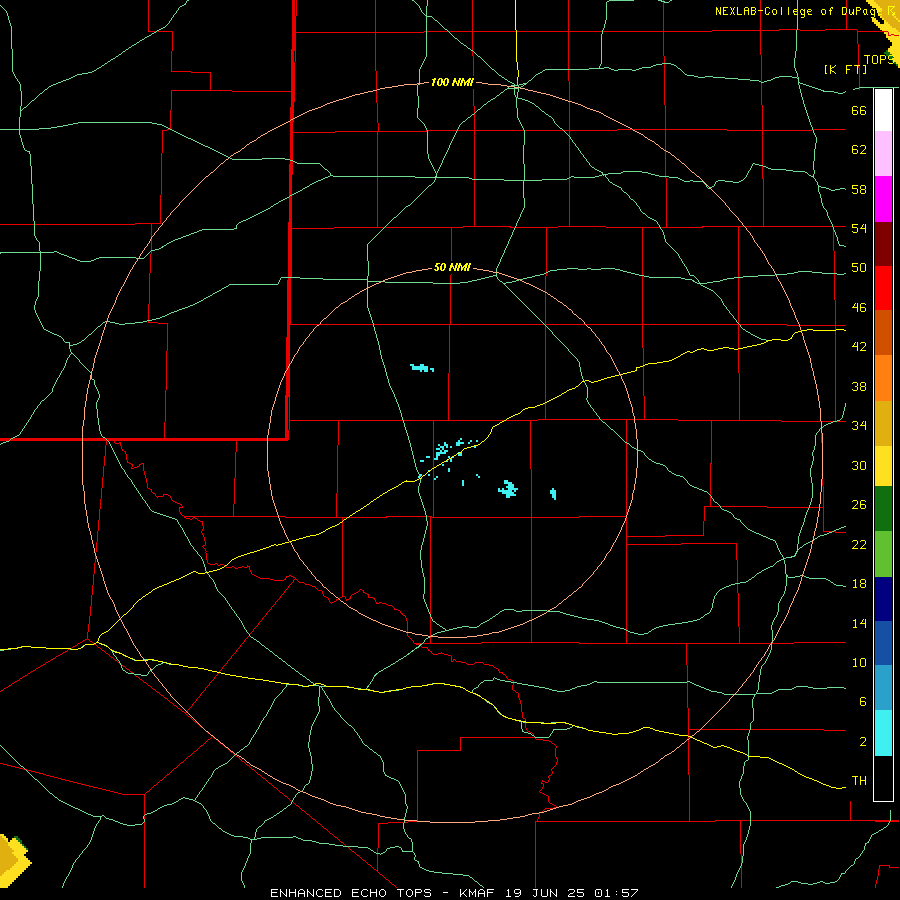This screenshot has width=900, height=900.
Task: Click the 'NEXLAB-College of DuPage' credit text
Action: tap(798, 11)
